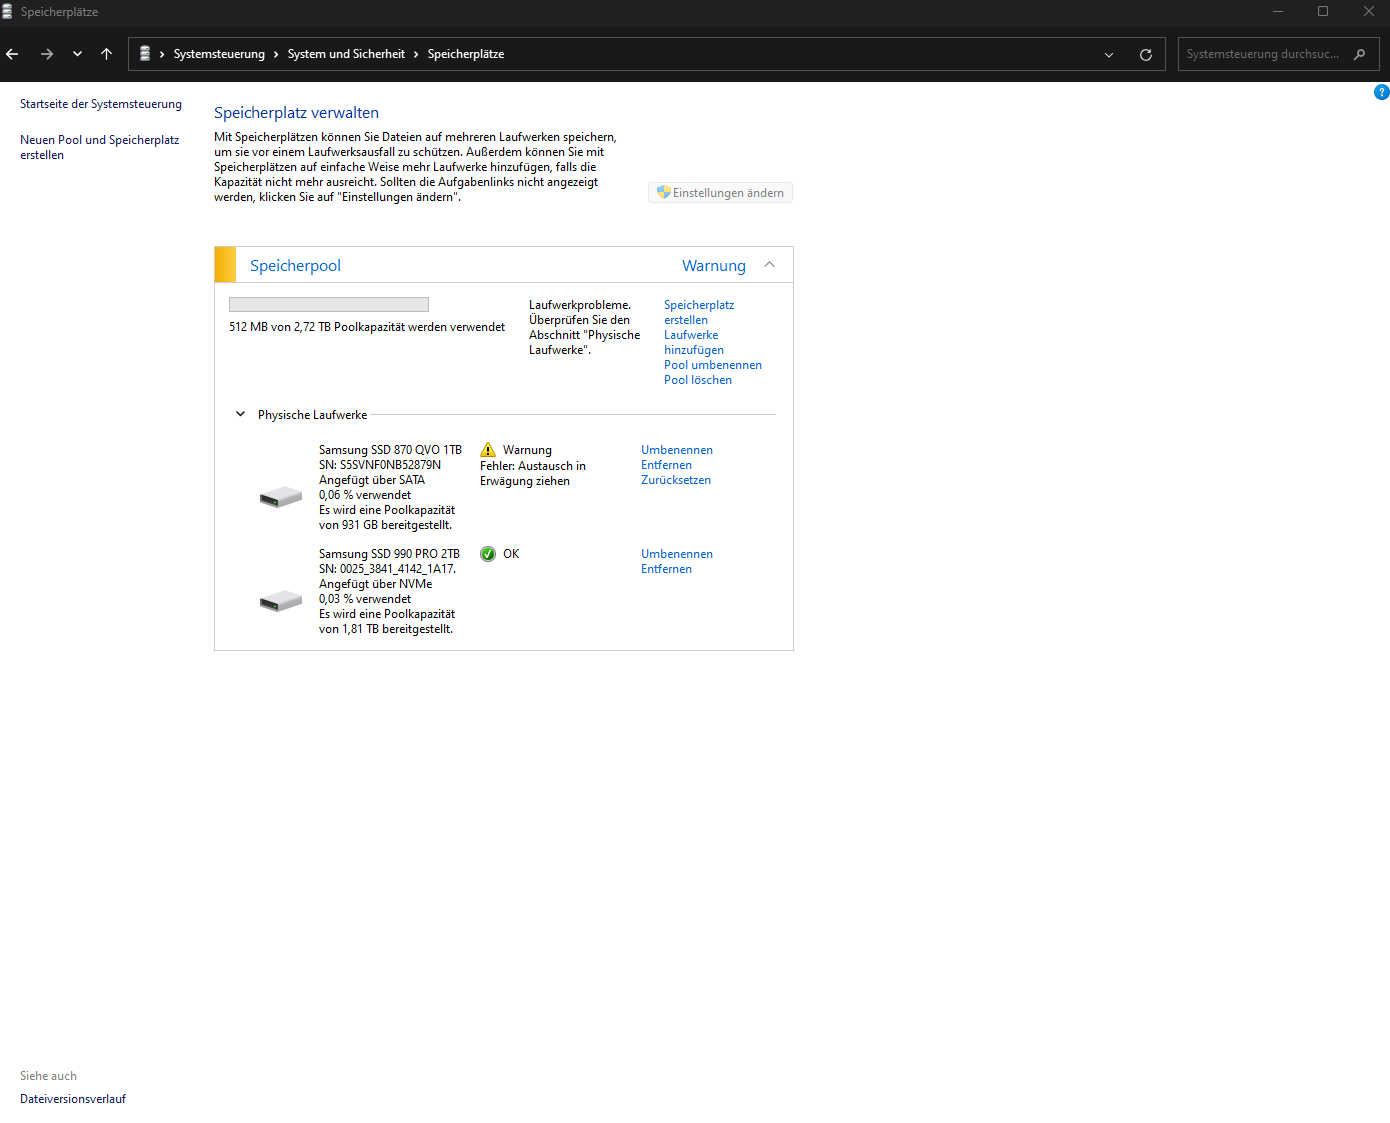Screen dimensions: 1390x1123
Task: Click the Speicherplatz verwalten heading
Action: (x=296, y=113)
